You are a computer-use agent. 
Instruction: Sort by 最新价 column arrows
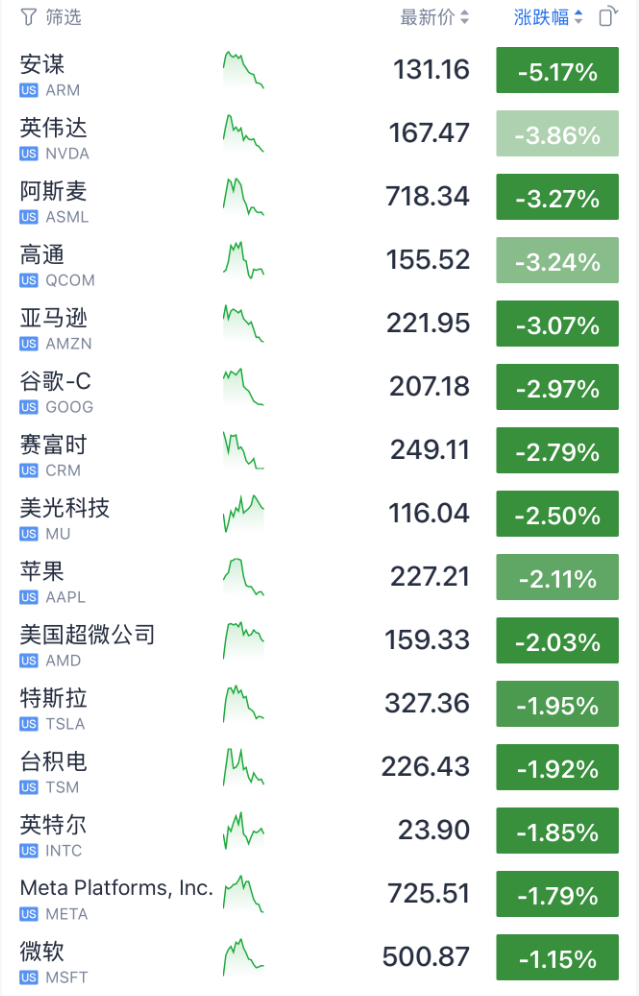tap(464, 17)
